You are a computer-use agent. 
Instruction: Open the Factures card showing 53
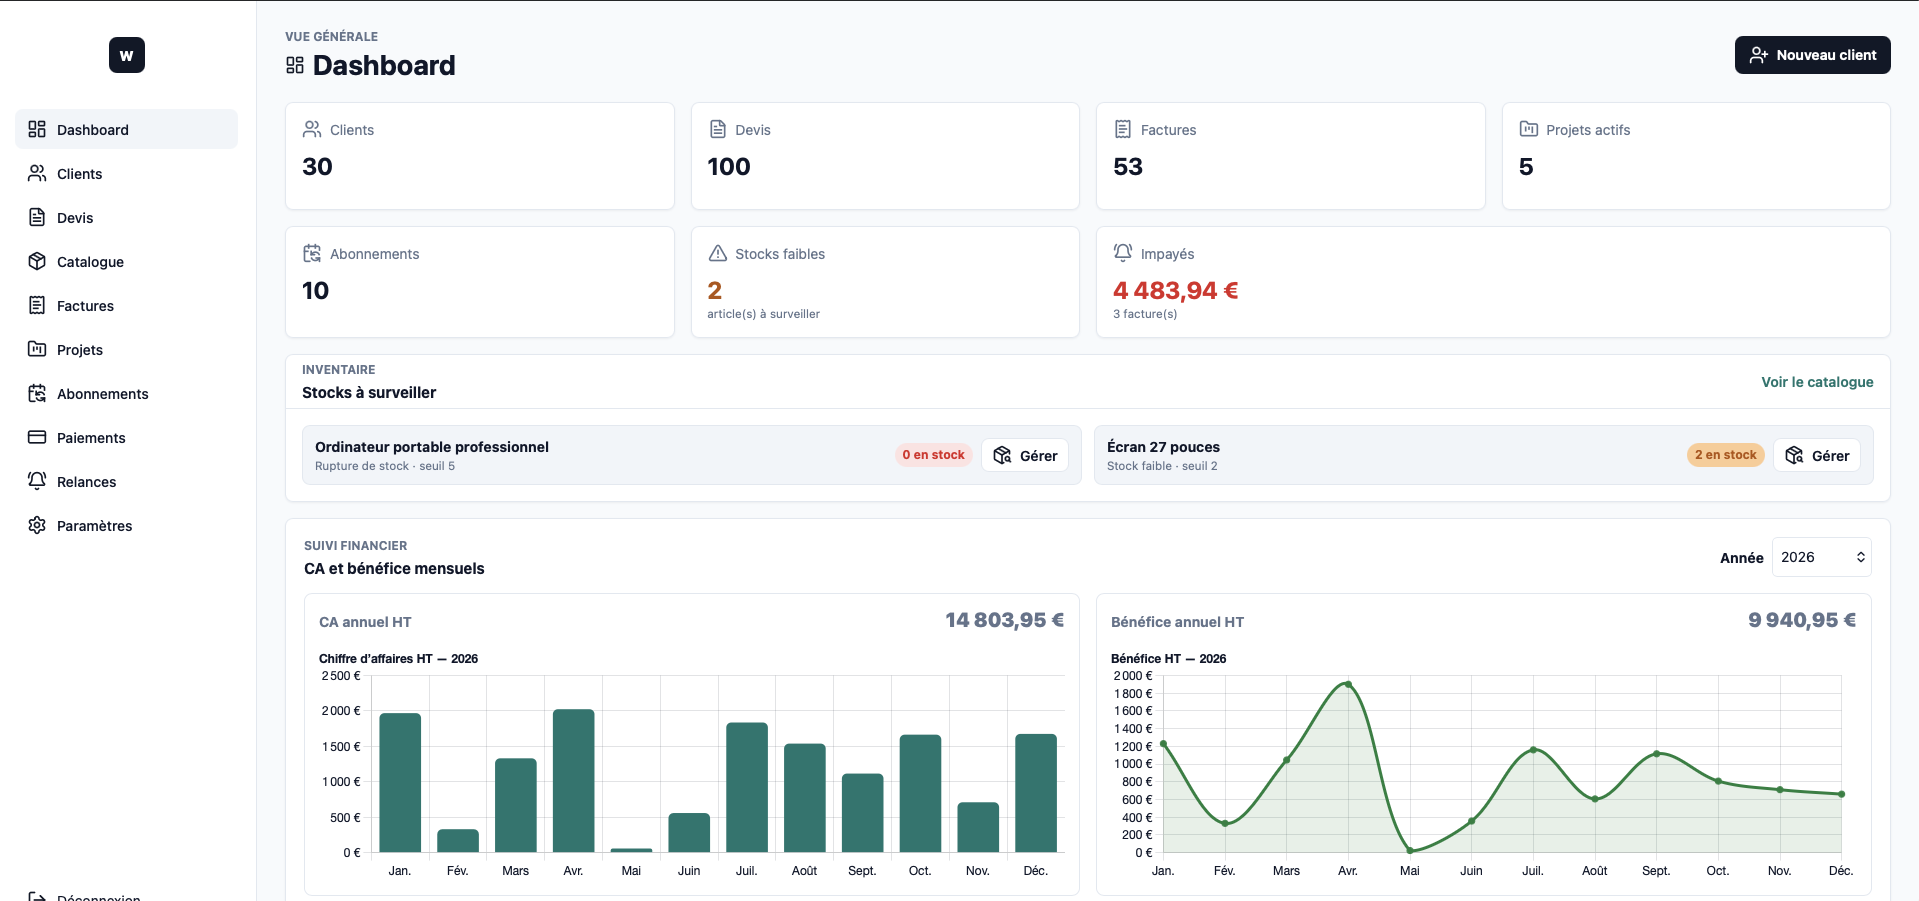click(1291, 156)
